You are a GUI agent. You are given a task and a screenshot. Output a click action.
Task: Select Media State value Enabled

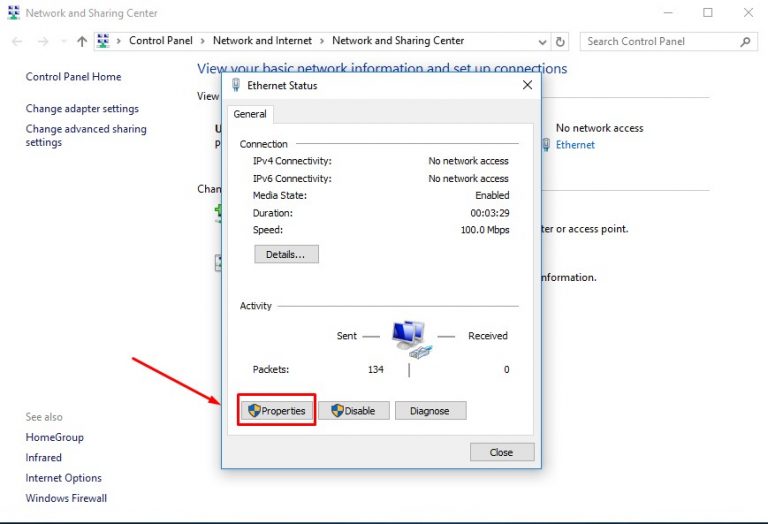[492, 195]
